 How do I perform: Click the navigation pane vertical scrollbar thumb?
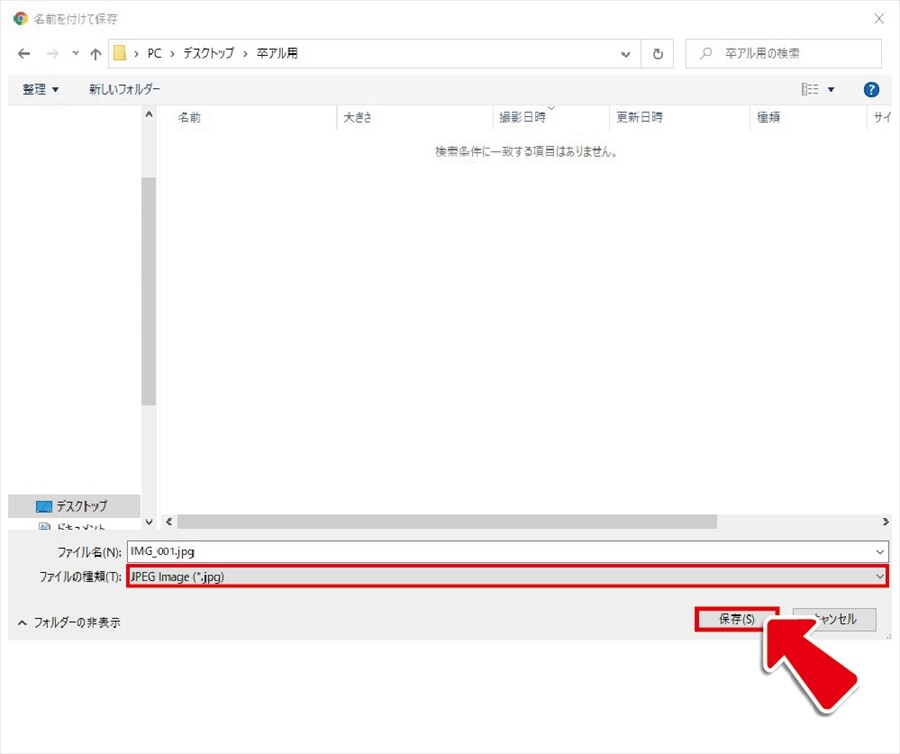click(149, 292)
